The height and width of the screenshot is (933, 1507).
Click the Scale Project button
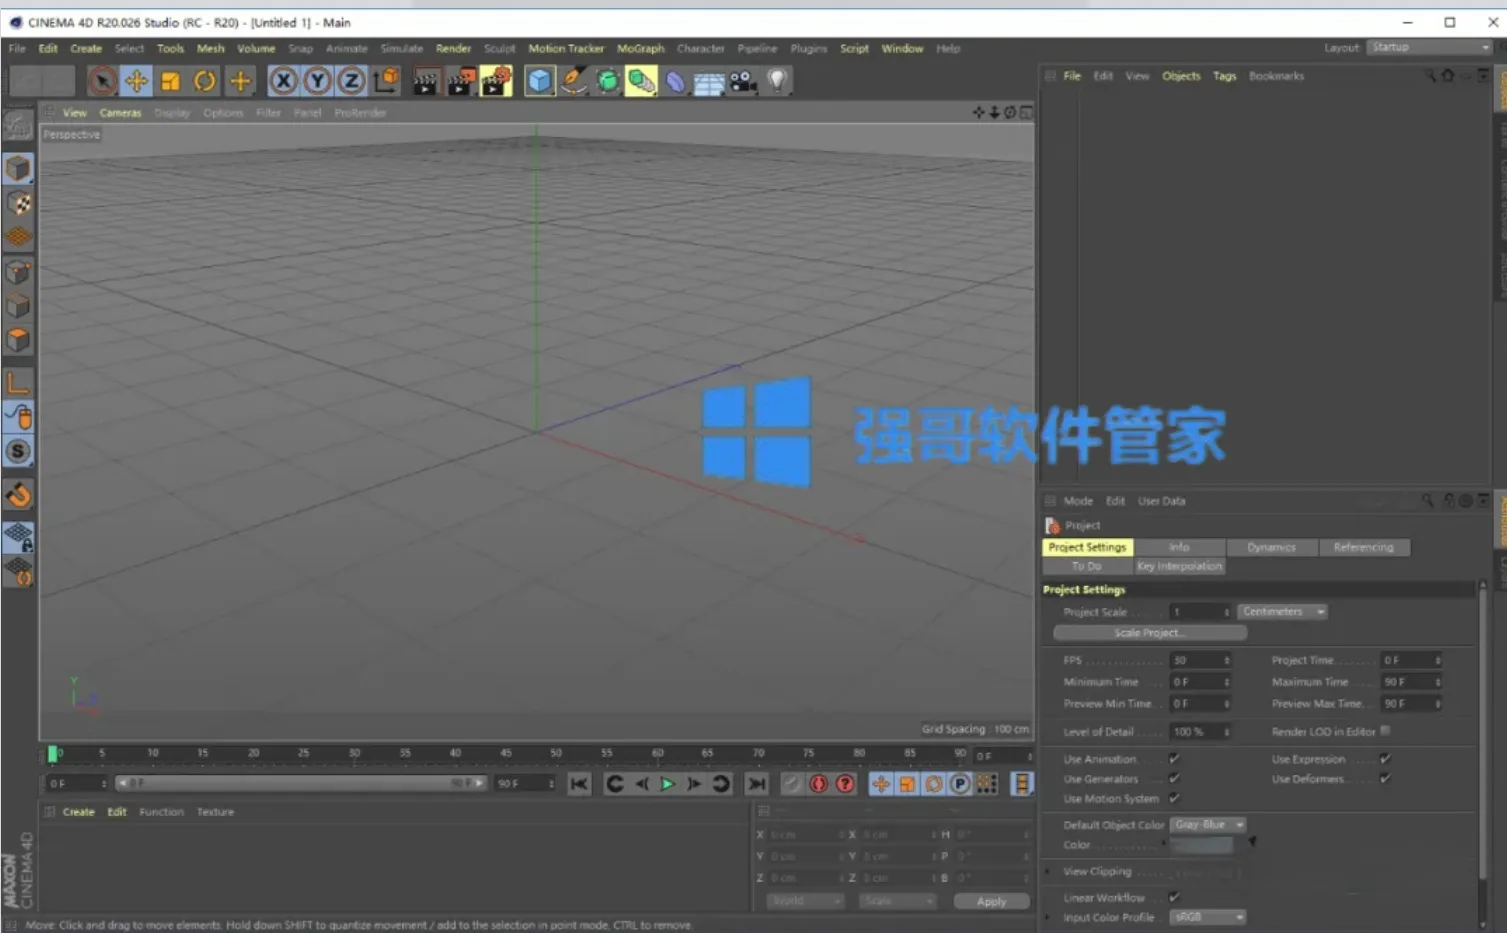pyautogui.click(x=1150, y=633)
